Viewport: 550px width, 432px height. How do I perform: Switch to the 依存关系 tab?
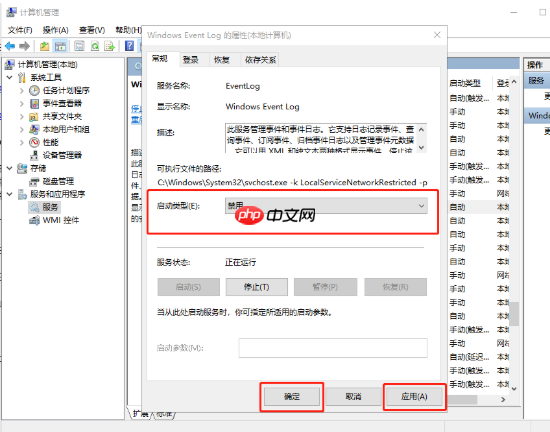coord(260,60)
